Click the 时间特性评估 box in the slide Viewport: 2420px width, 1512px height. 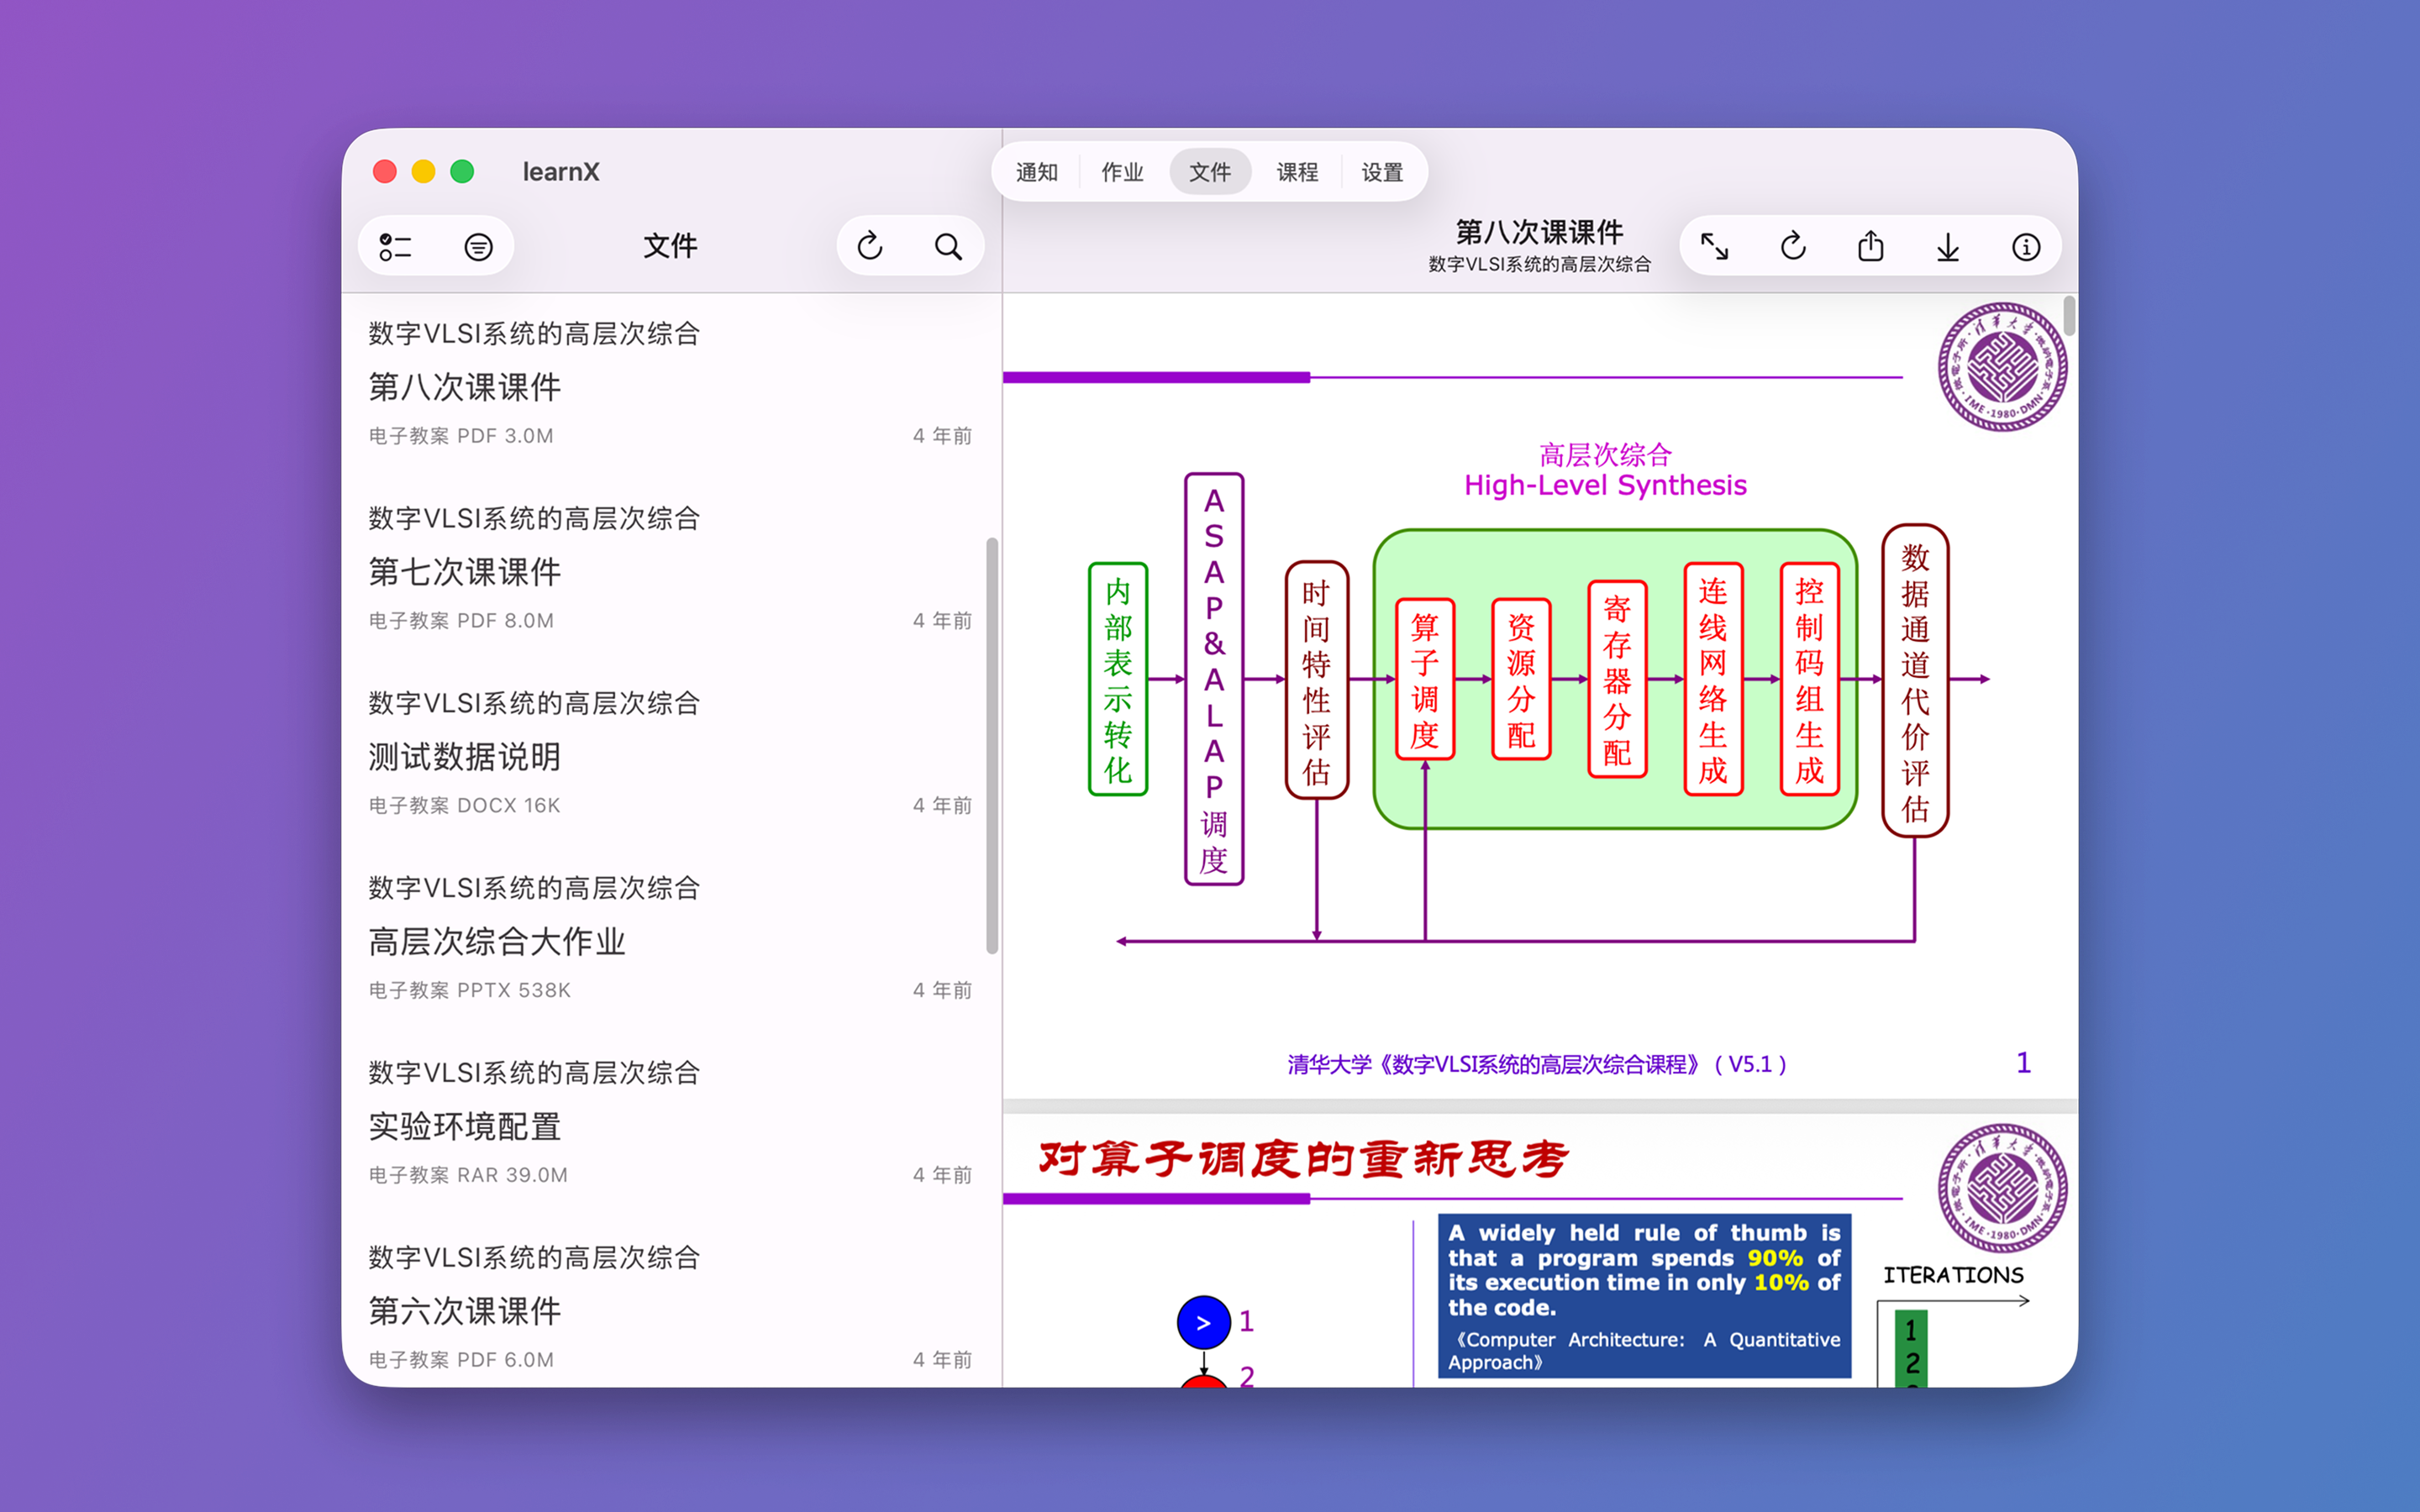click(x=1317, y=680)
